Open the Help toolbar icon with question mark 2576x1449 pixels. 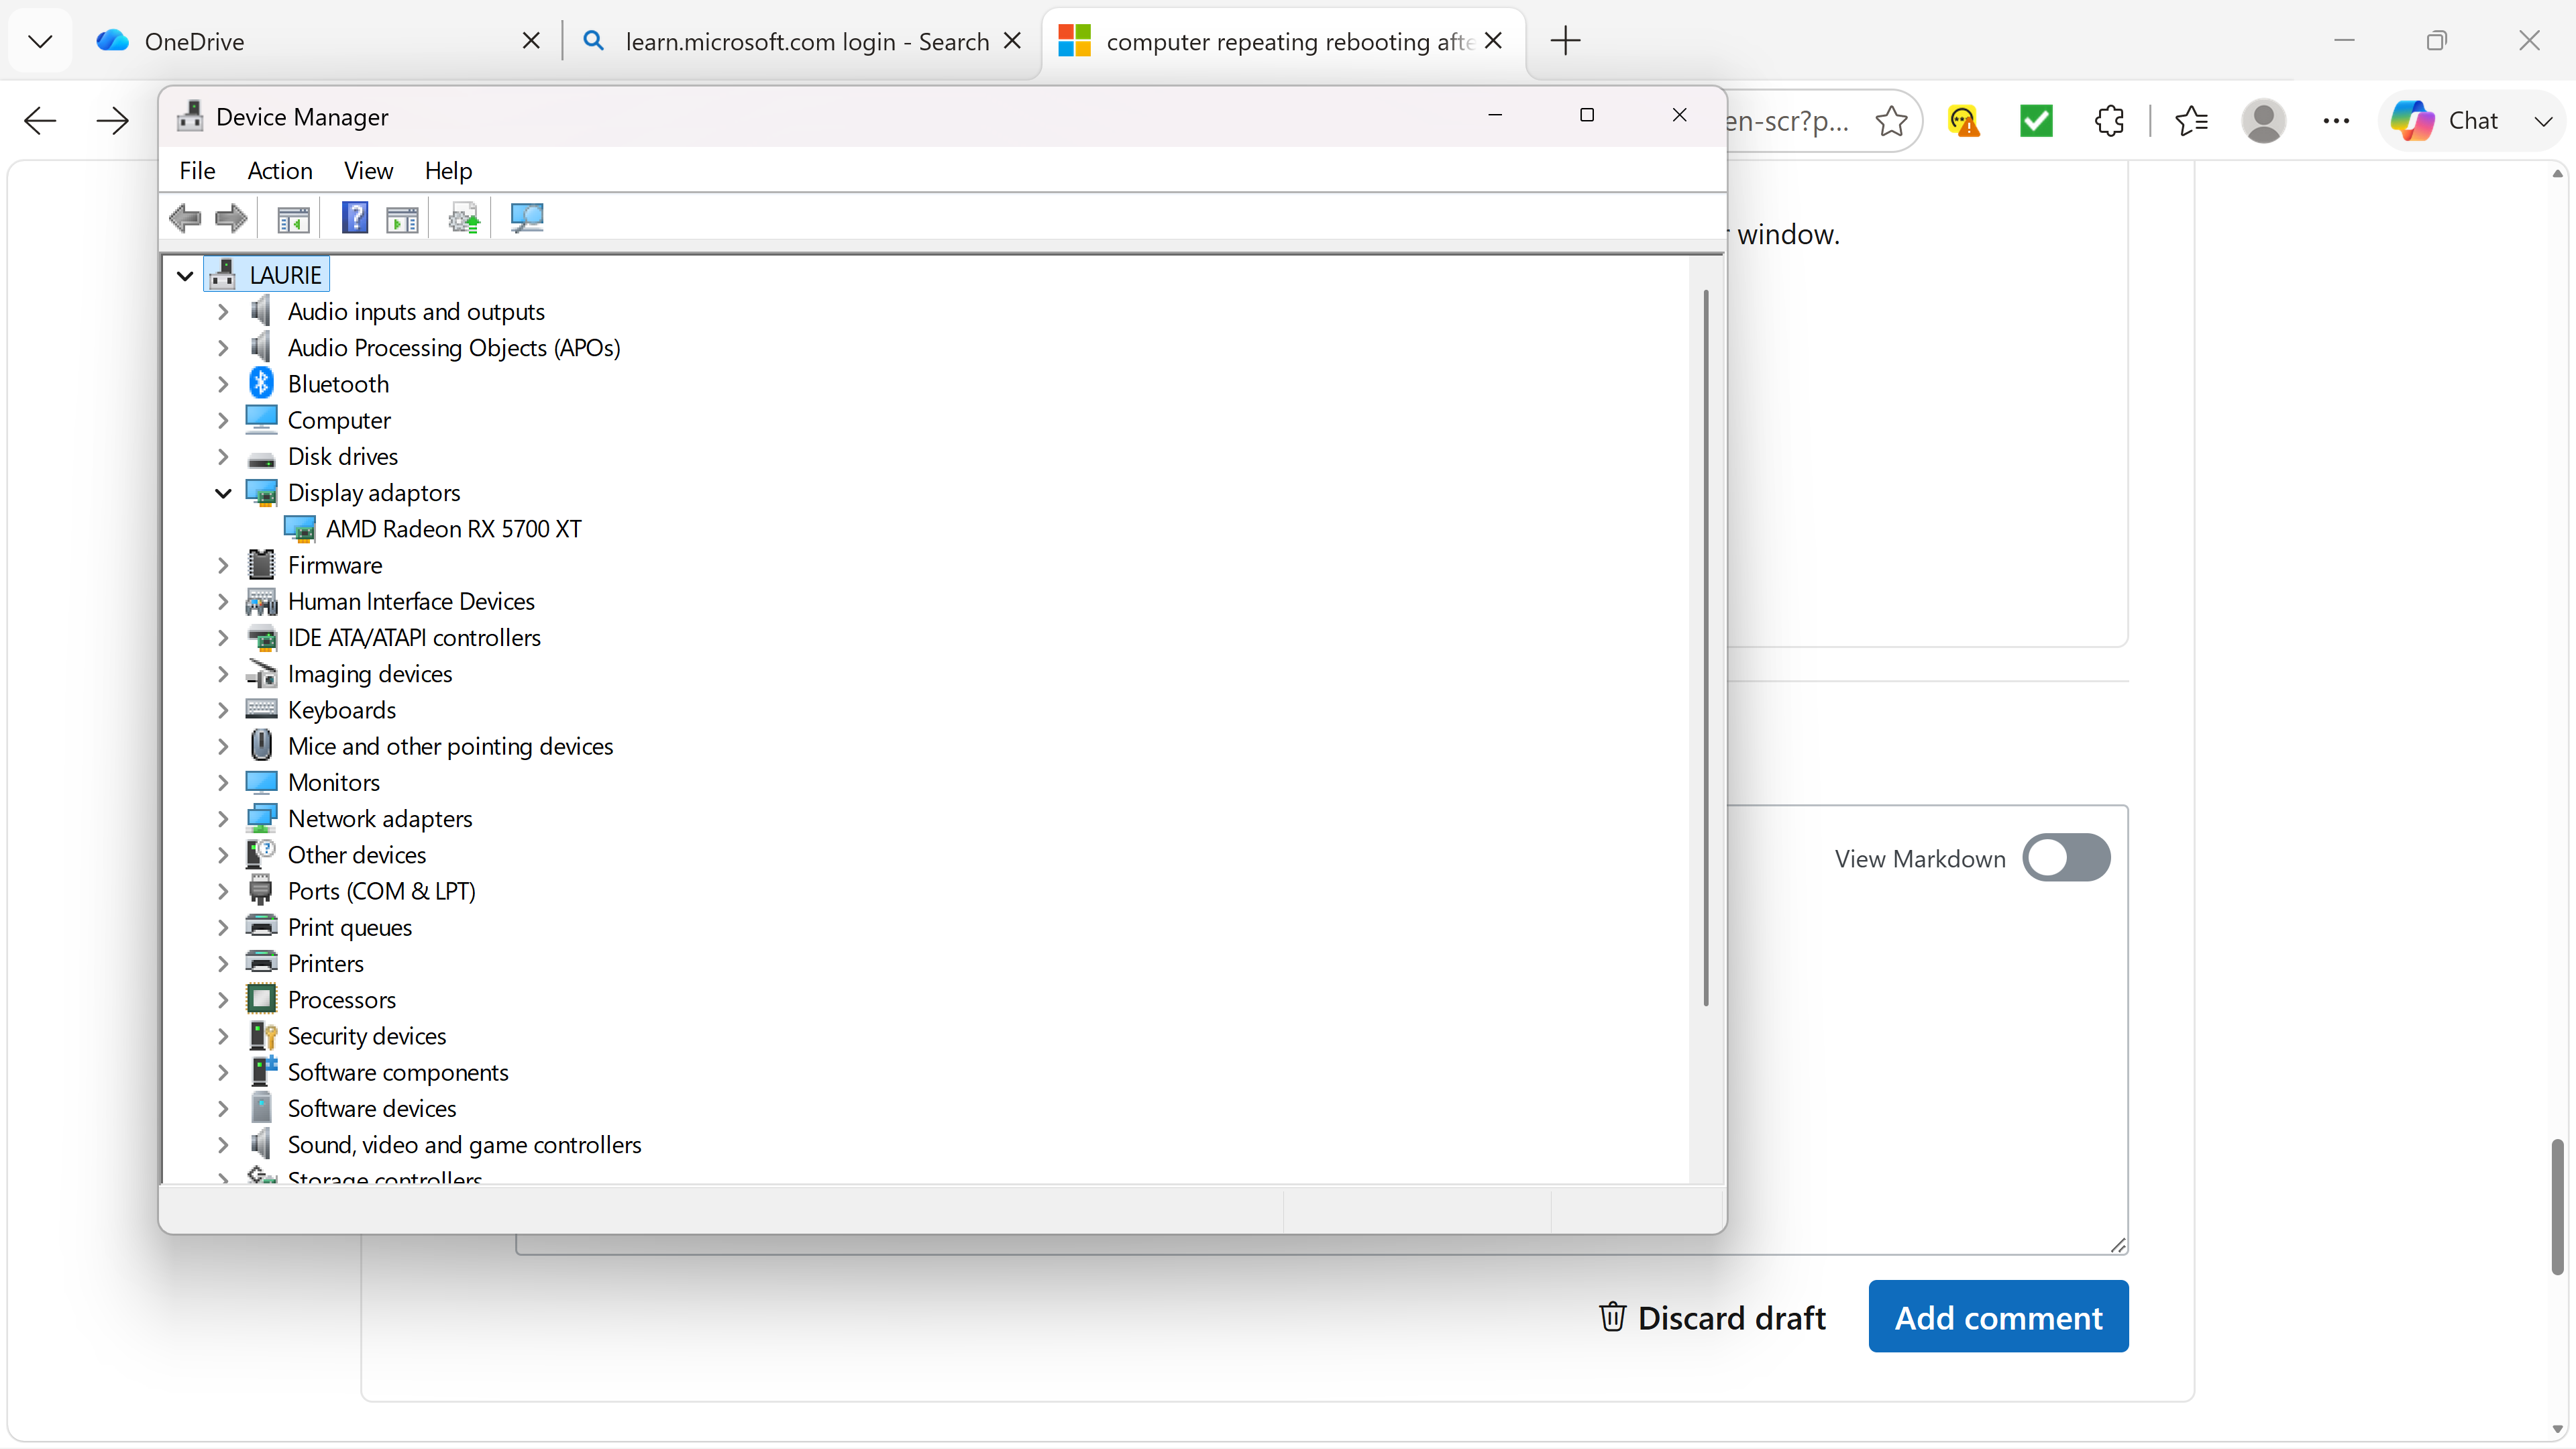click(x=355, y=218)
